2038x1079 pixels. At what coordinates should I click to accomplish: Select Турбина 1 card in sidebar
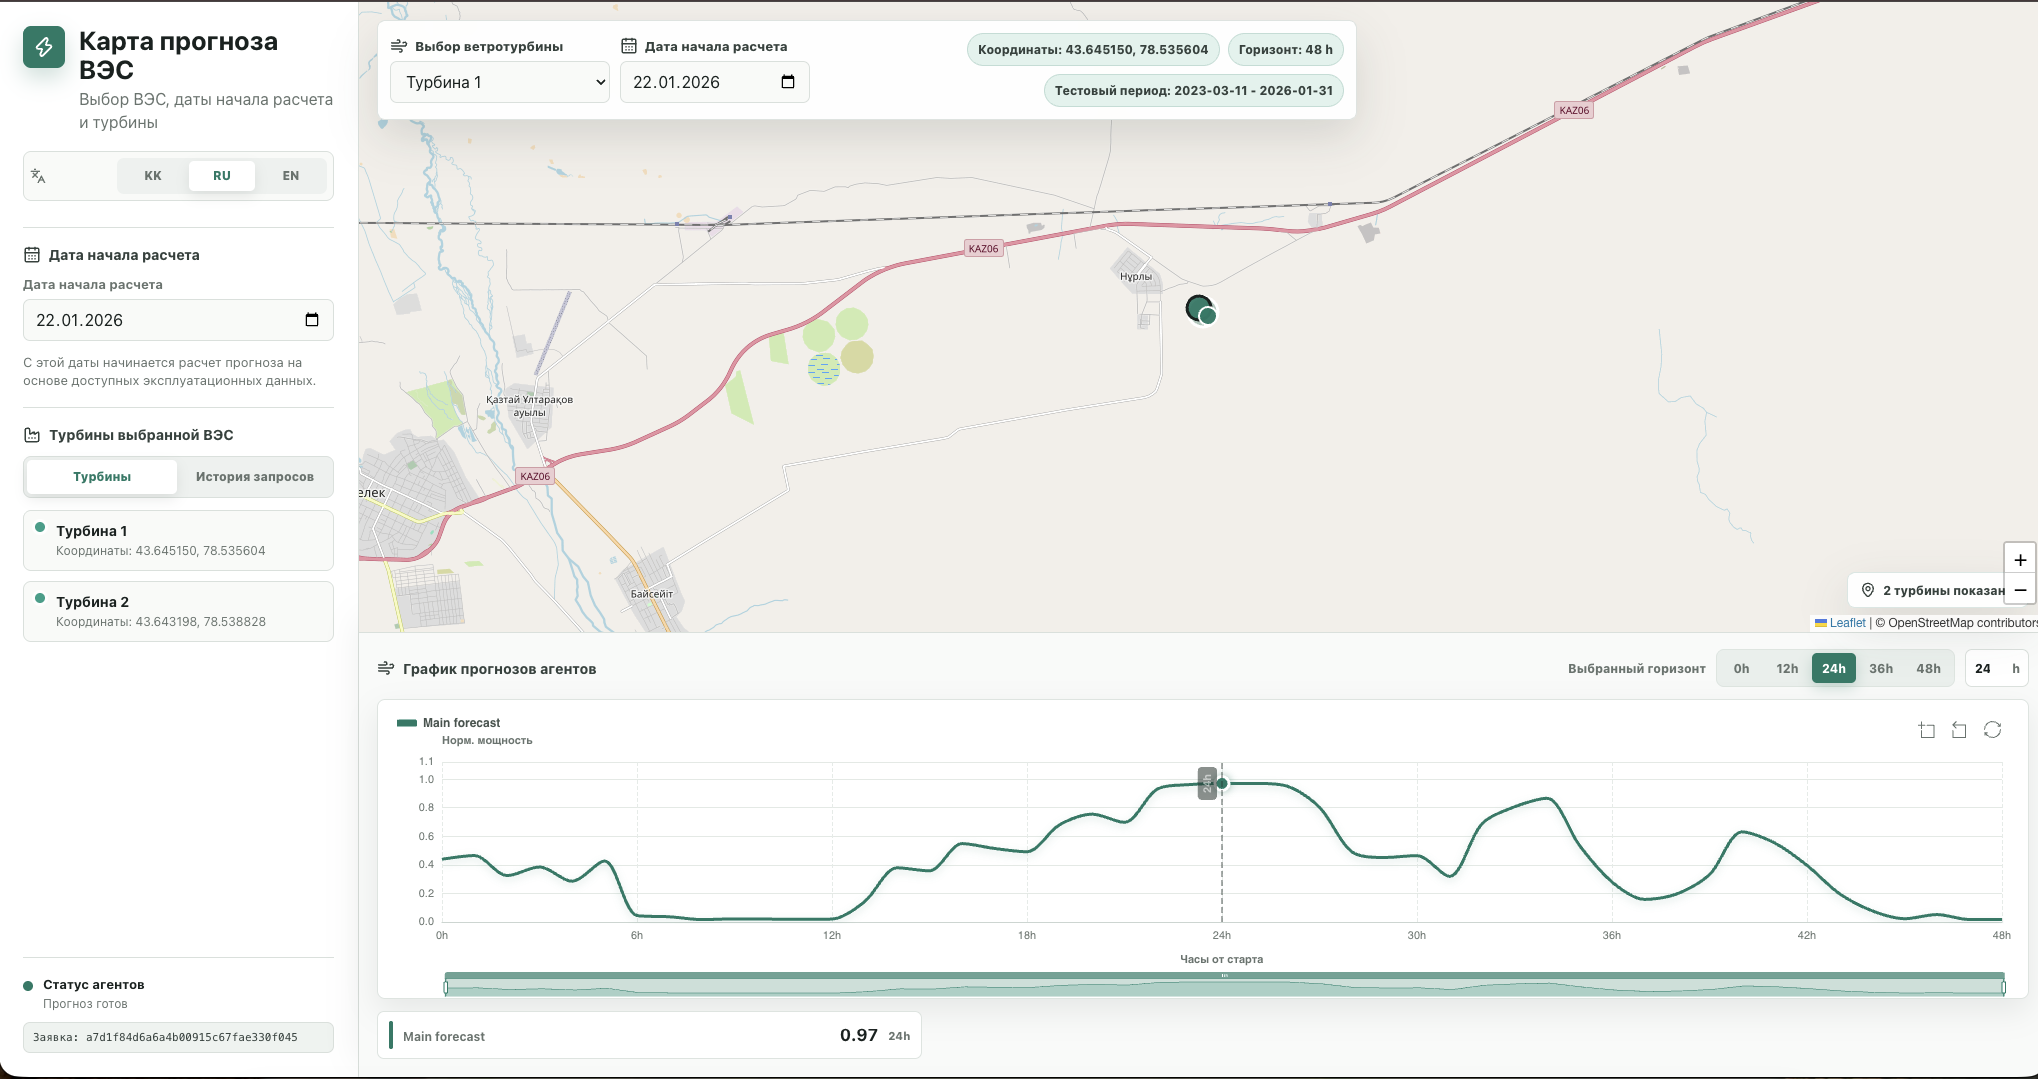[x=178, y=540]
